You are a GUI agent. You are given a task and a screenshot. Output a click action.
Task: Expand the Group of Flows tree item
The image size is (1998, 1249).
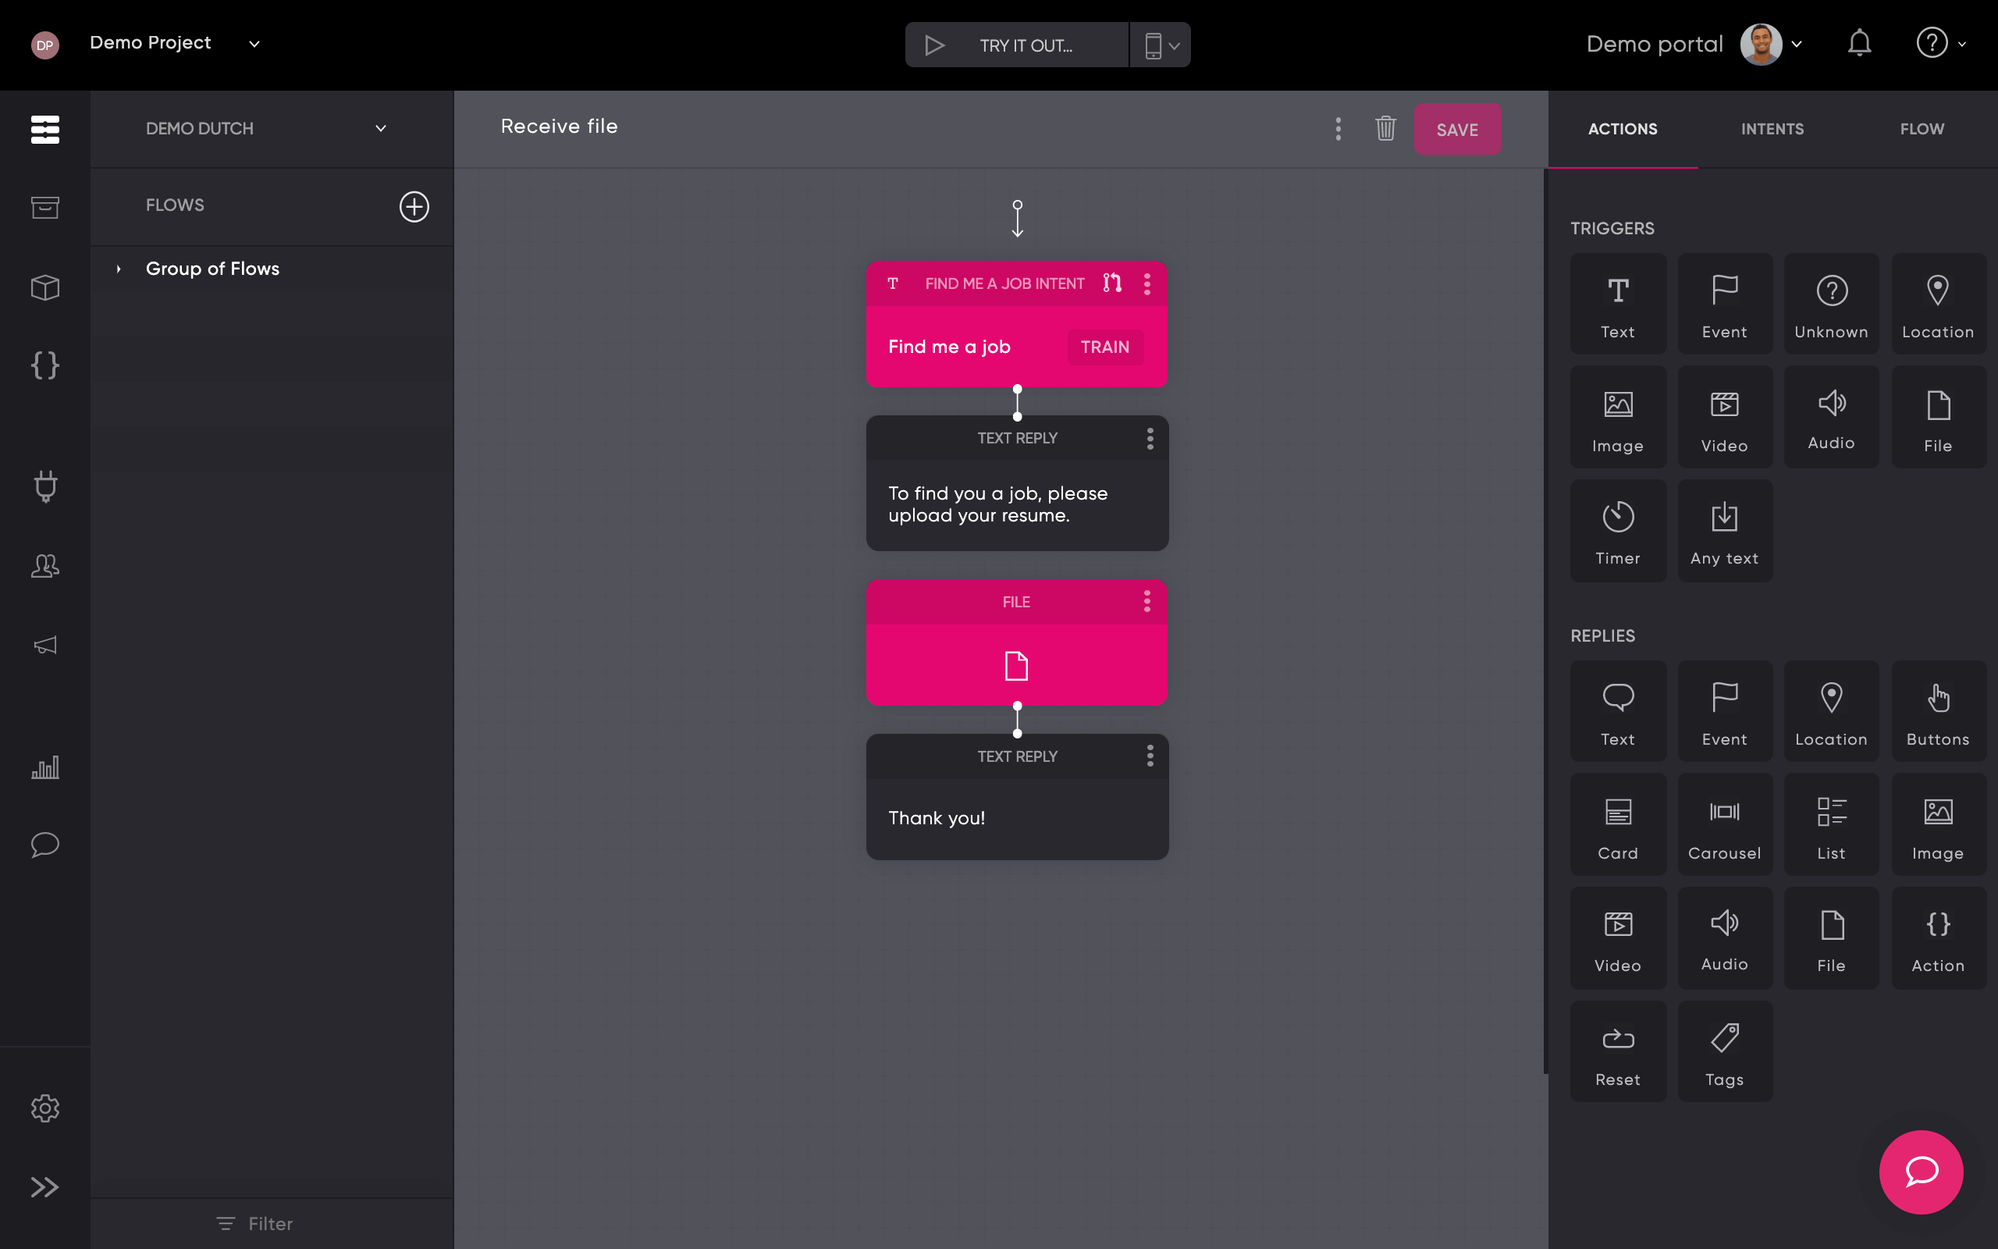[118, 269]
